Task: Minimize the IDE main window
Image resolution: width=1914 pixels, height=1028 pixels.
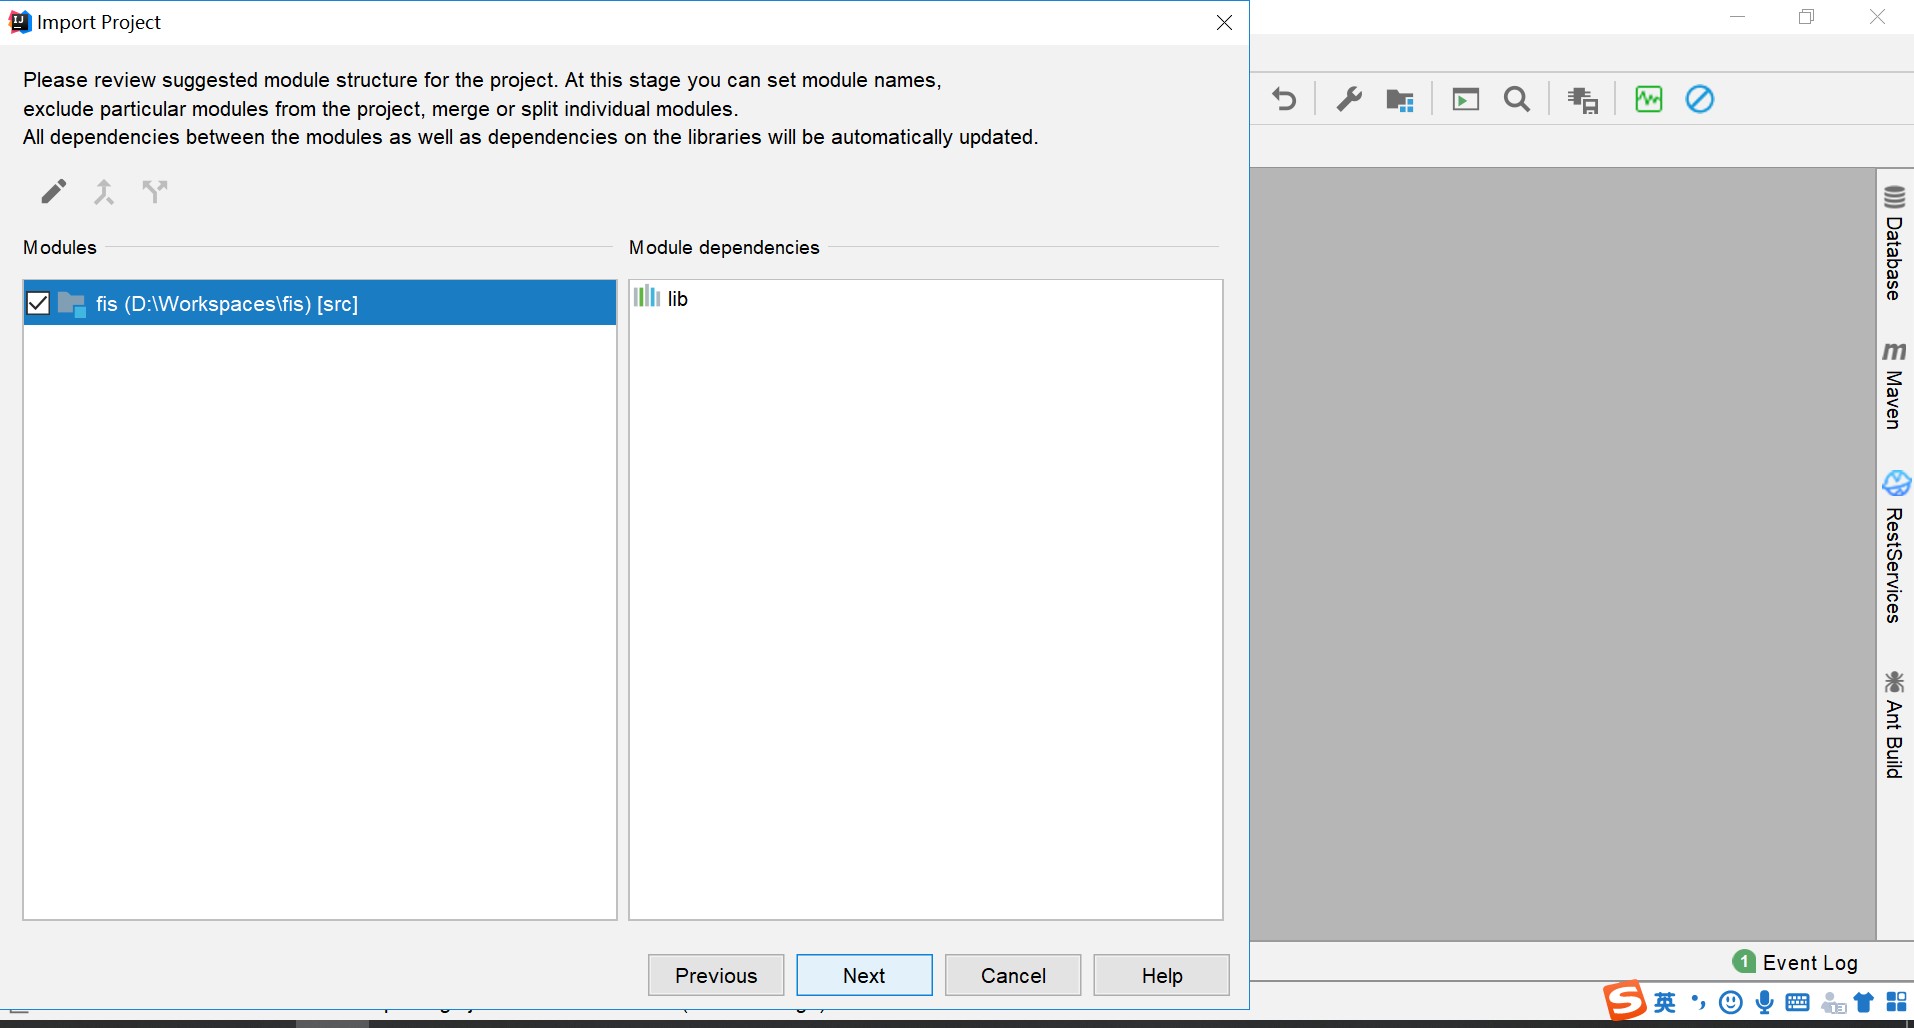Action: click(x=1738, y=17)
